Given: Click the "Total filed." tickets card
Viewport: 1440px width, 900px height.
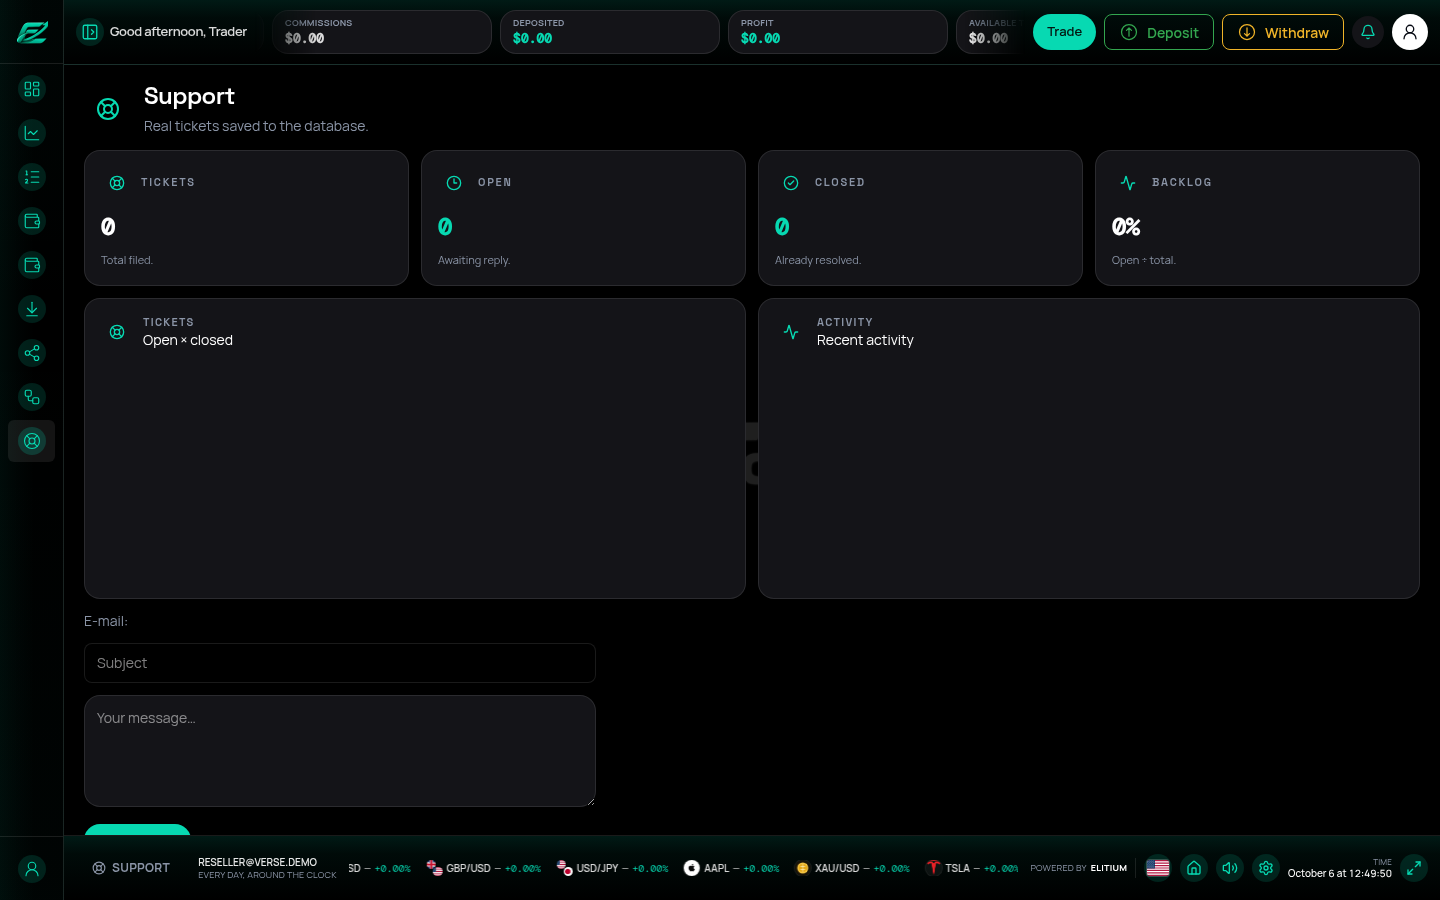Looking at the screenshot, I should pyautogui.click(x=246, y=218).
